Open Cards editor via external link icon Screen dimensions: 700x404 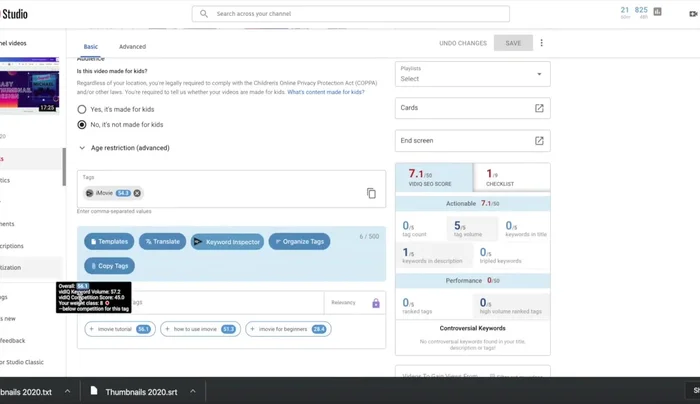coord(539,108)
